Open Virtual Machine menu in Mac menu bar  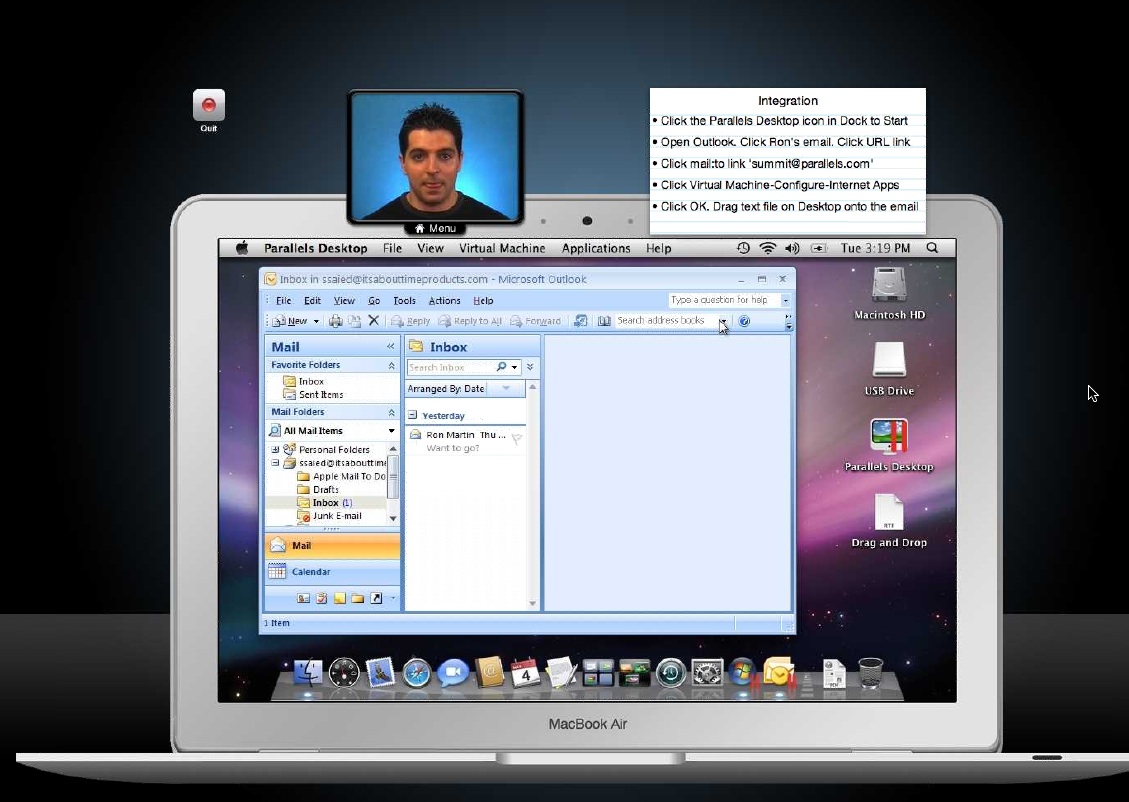[x=502, y=248]
